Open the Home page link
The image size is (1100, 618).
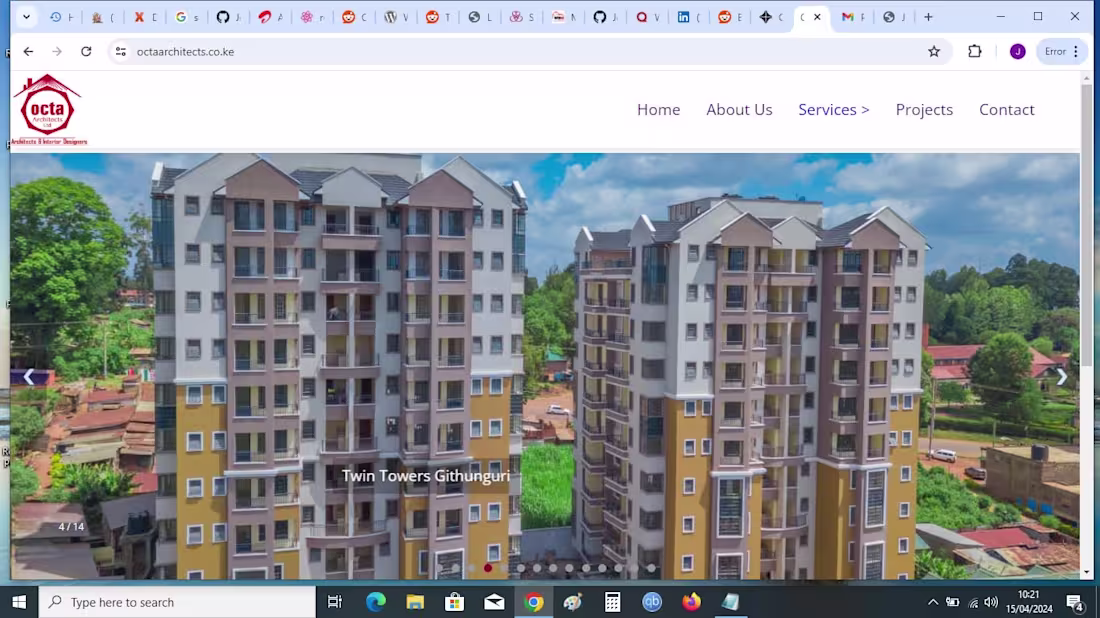tap(658, 109)
